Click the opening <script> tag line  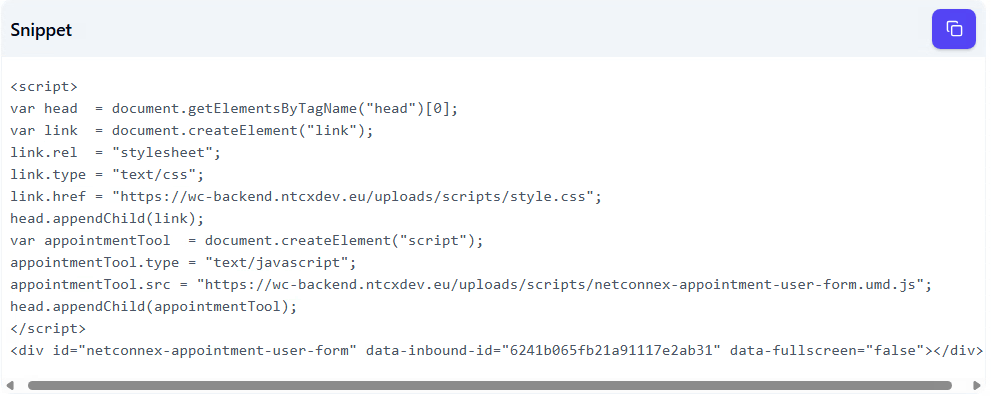(x=44, y=87)
